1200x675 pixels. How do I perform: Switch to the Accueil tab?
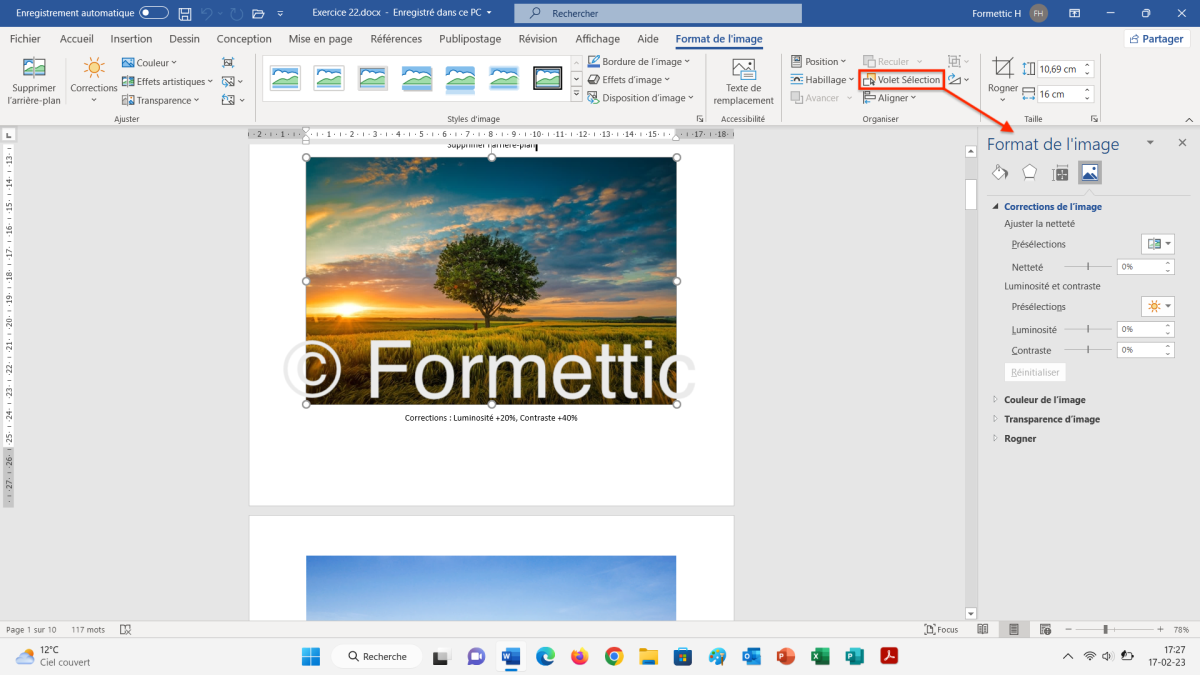point(77,39)
